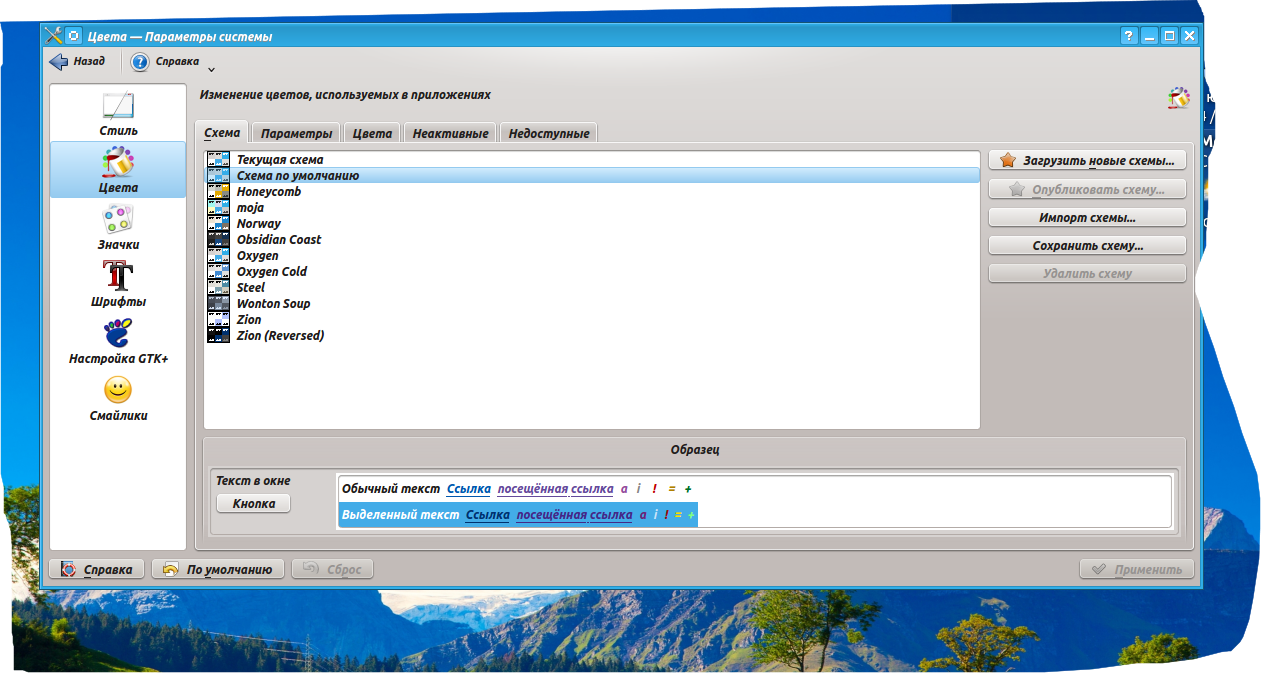Open the Неактивные tab

coord(450,134)
